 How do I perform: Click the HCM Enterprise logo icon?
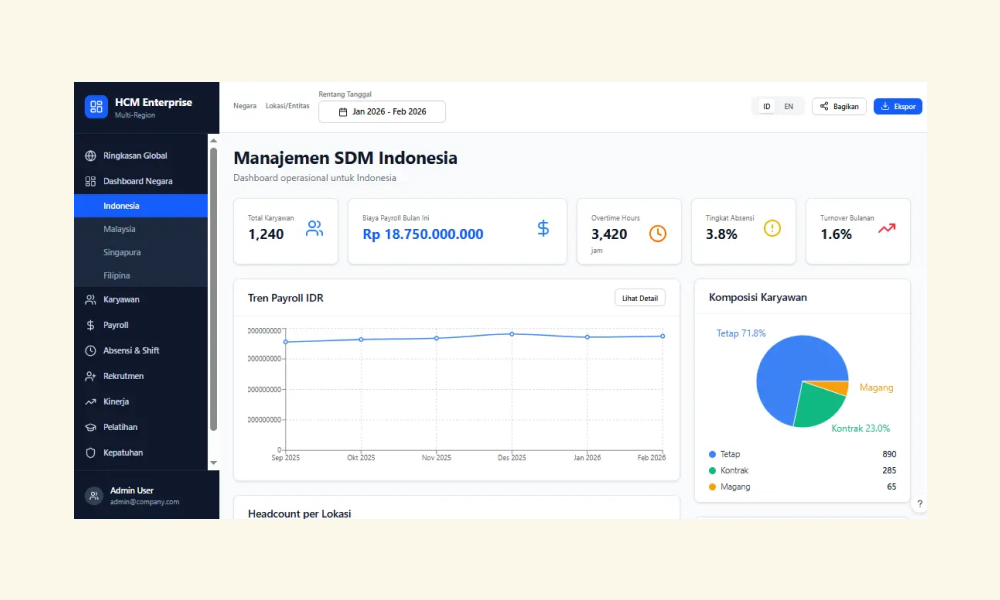(96, 106)
